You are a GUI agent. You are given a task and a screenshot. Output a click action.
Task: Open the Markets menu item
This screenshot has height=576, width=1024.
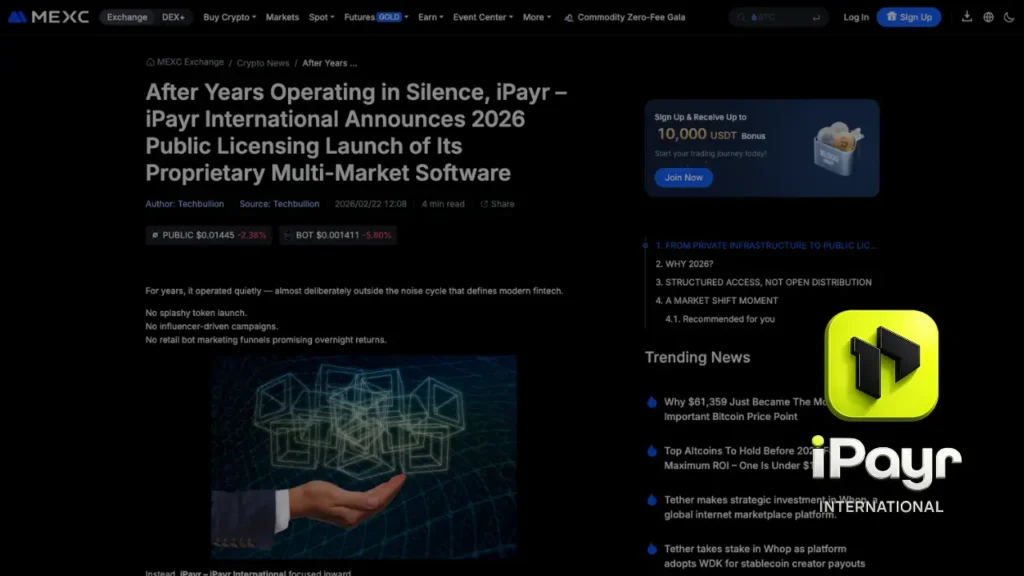282,17
